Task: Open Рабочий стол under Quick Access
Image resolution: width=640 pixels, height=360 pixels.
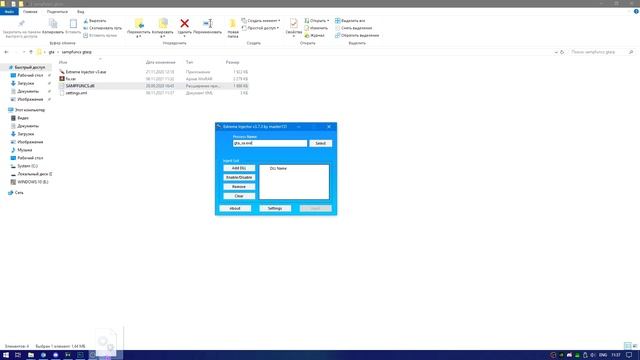Action: click(30, 75)
